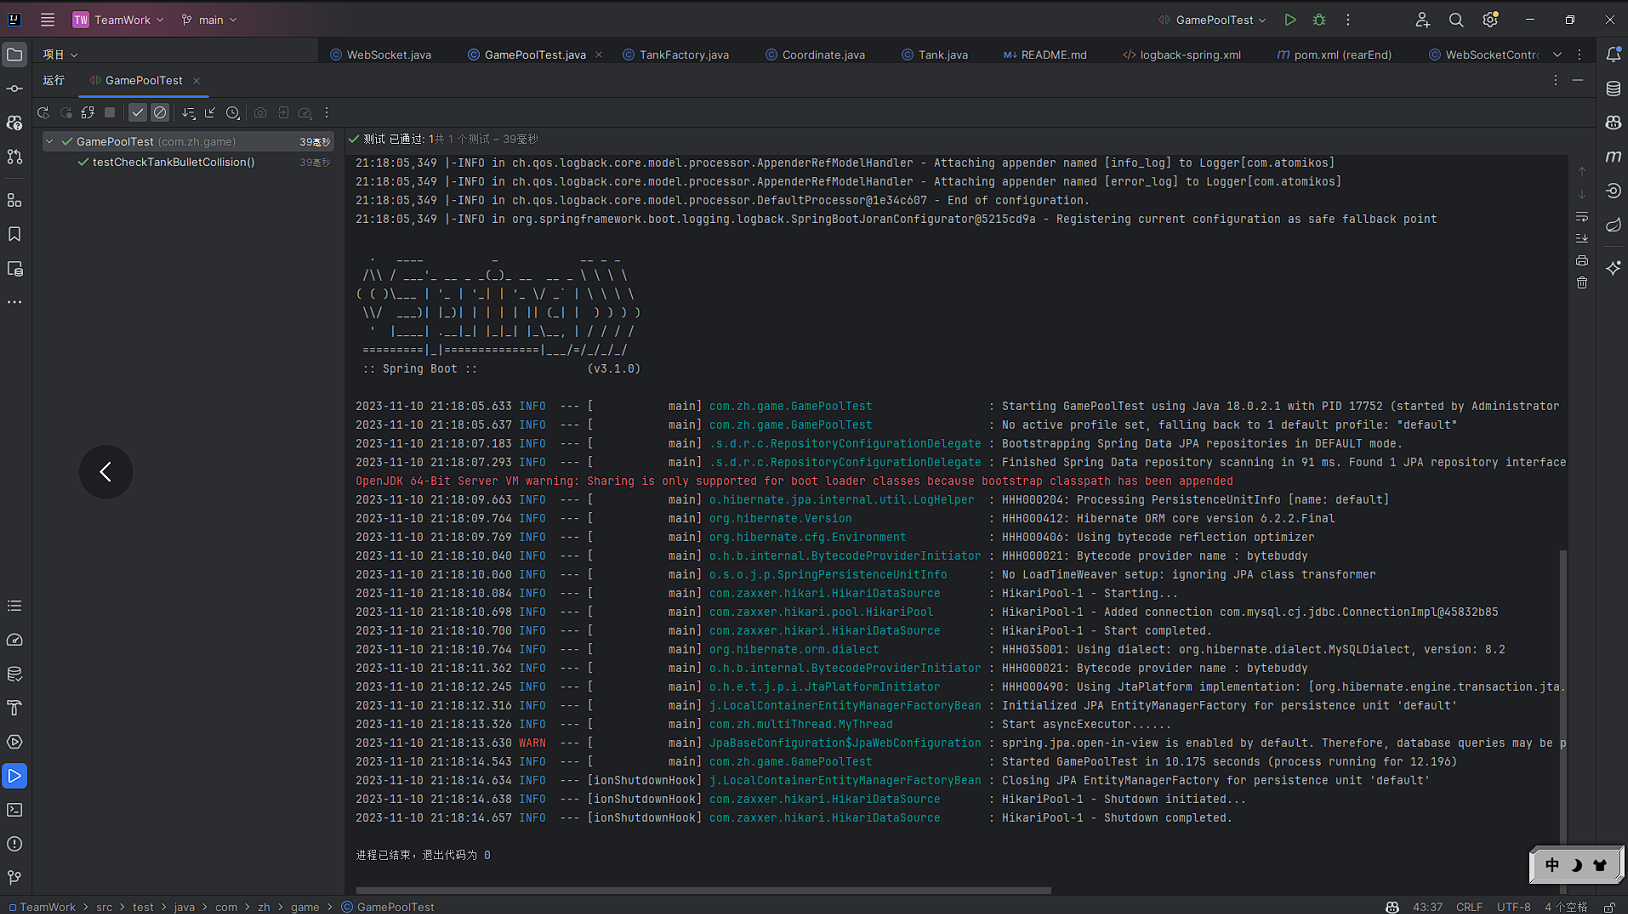This screenshot has height=914, width=1628.
Task: Open the pom.xml (rearEnd) tab
Action: coord(1334,55)
